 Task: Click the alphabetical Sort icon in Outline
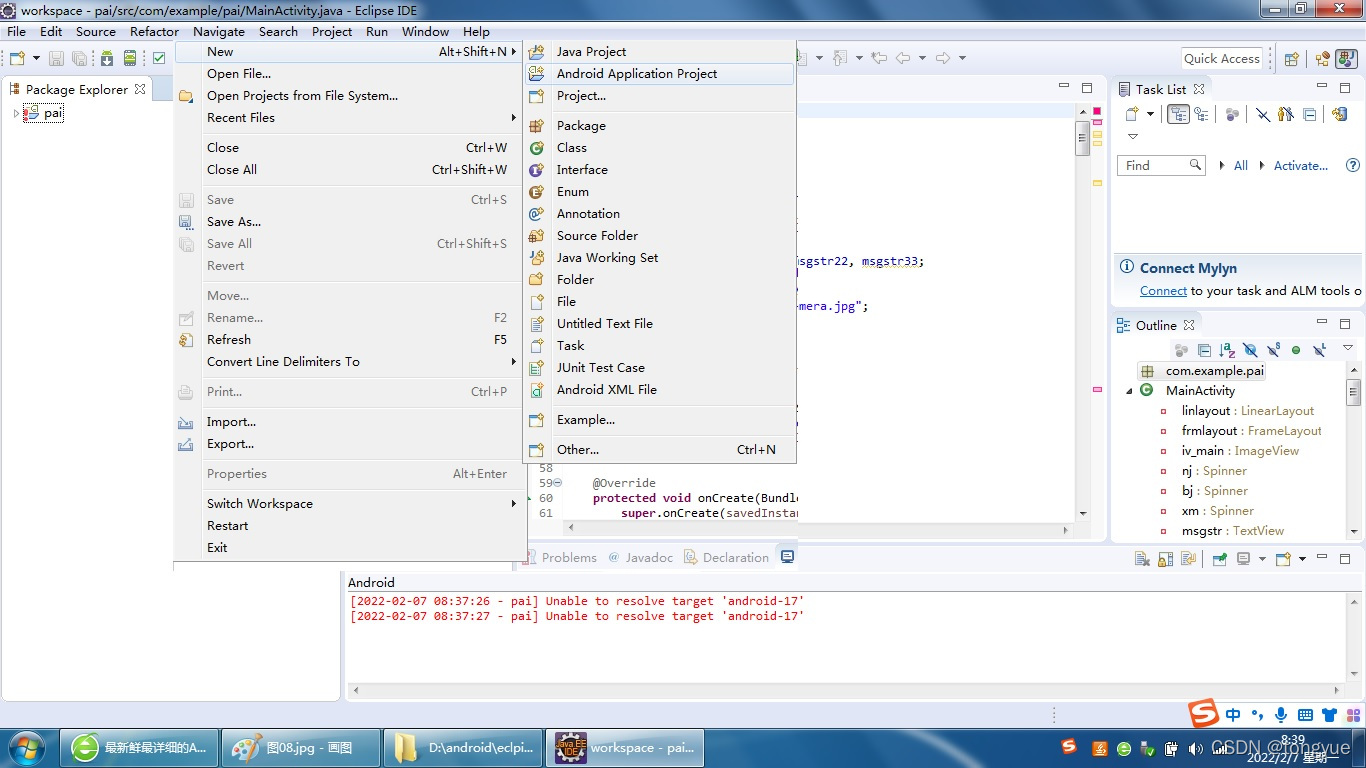(x=1227, y=350)
